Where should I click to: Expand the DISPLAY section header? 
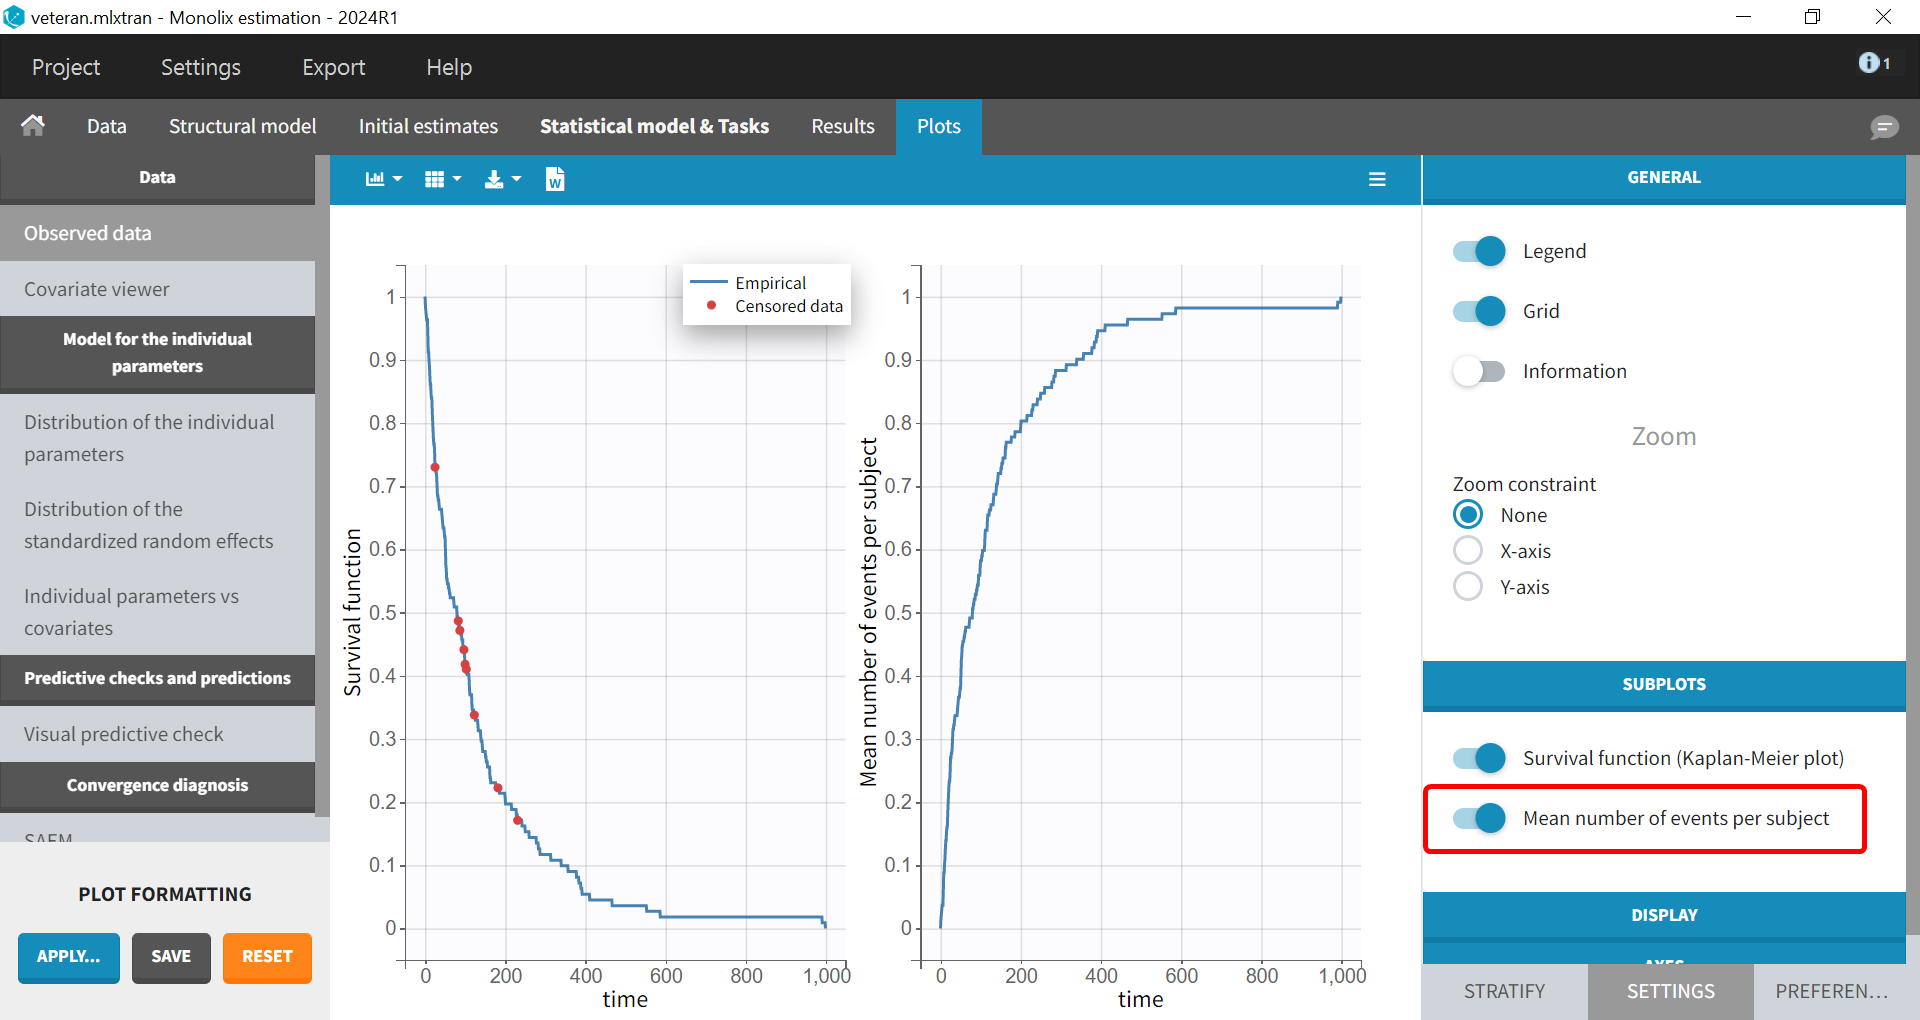[x=1663, y=915]
